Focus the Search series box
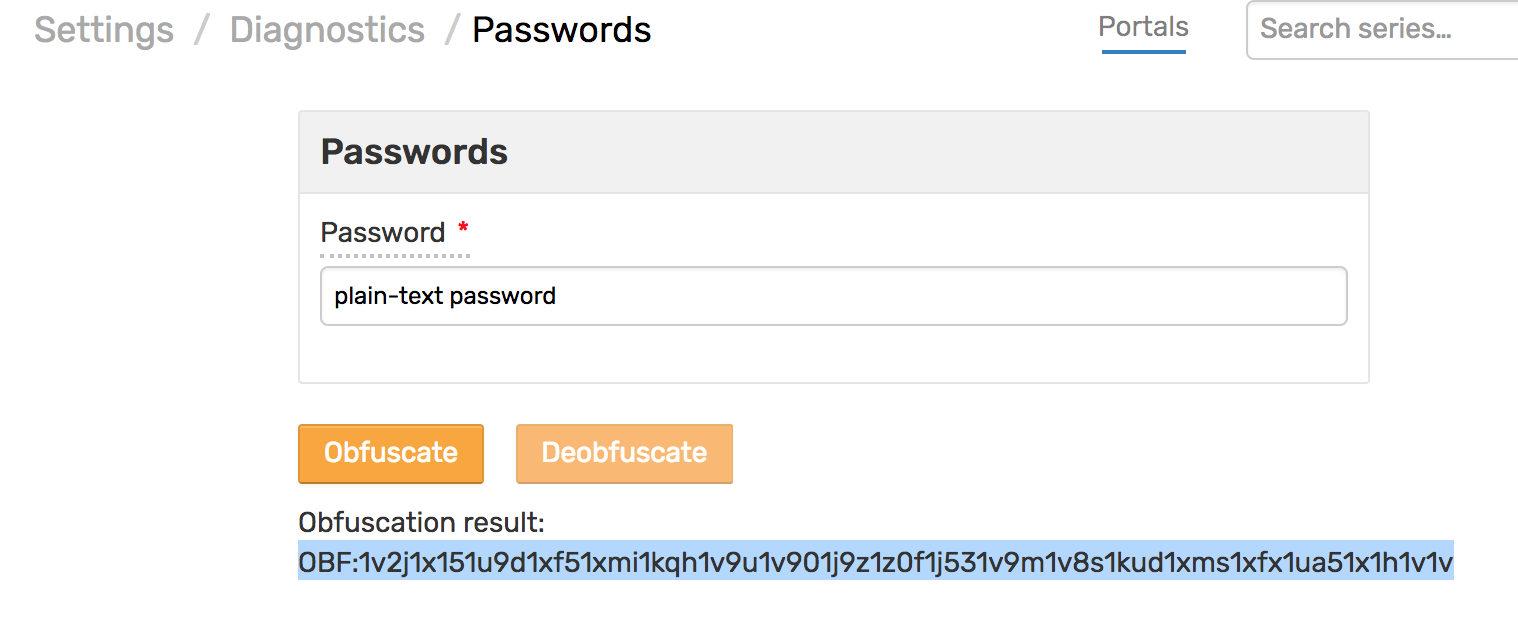1518x642 pixels. tap(1382, 30)
